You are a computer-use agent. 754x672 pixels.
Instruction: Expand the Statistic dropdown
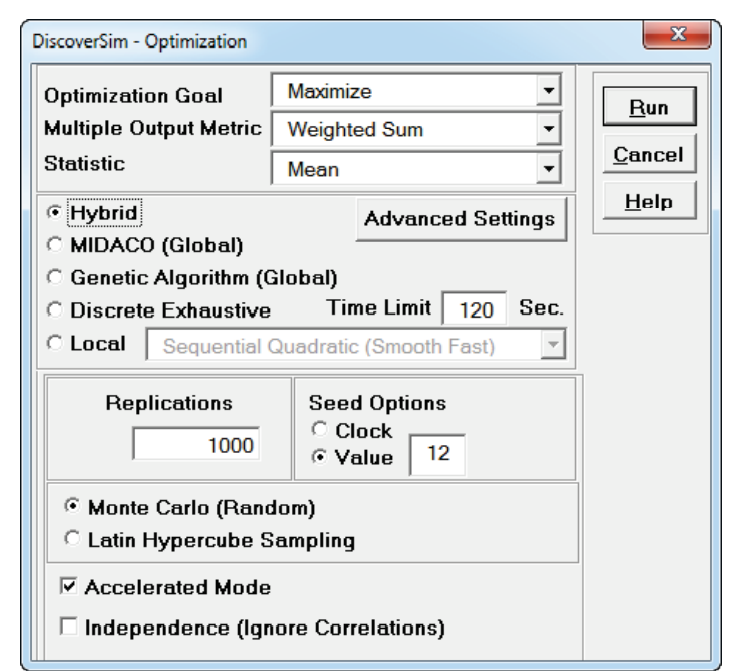click(x=546, y=169)
